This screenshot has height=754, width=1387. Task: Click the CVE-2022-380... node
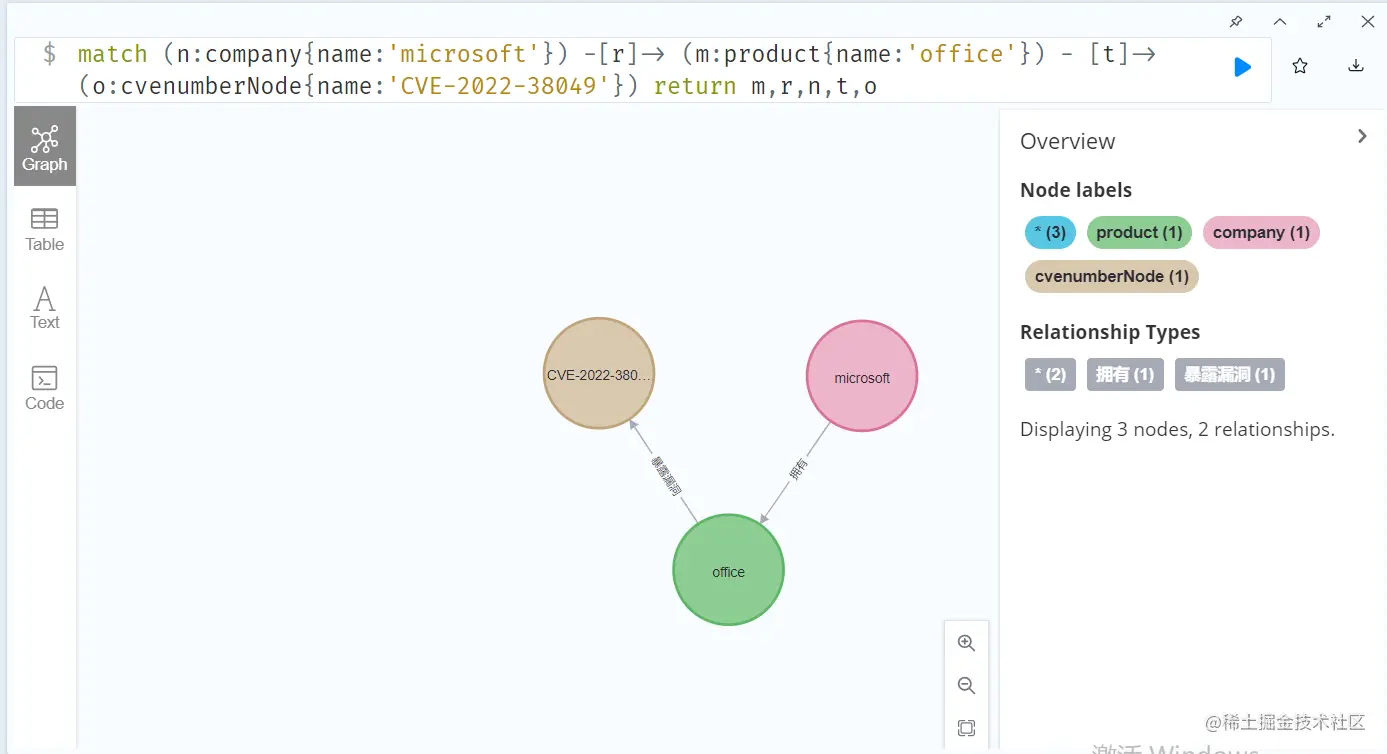599,374
